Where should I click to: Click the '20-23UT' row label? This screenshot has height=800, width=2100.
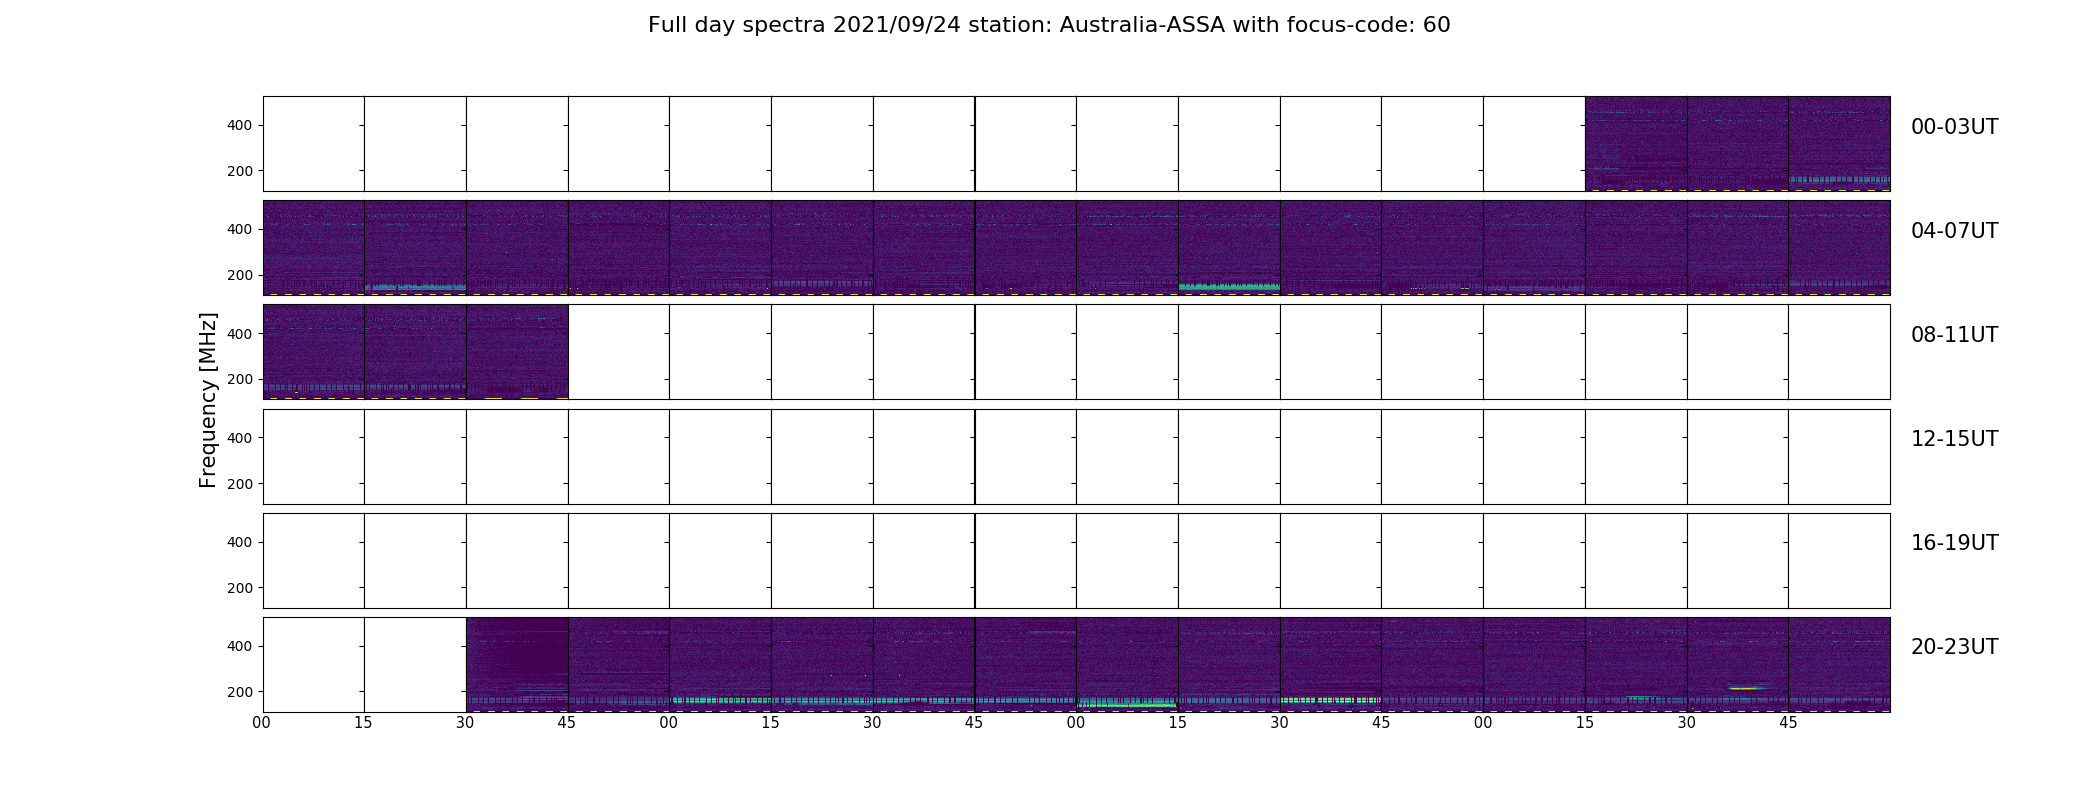click(1954, 647)
